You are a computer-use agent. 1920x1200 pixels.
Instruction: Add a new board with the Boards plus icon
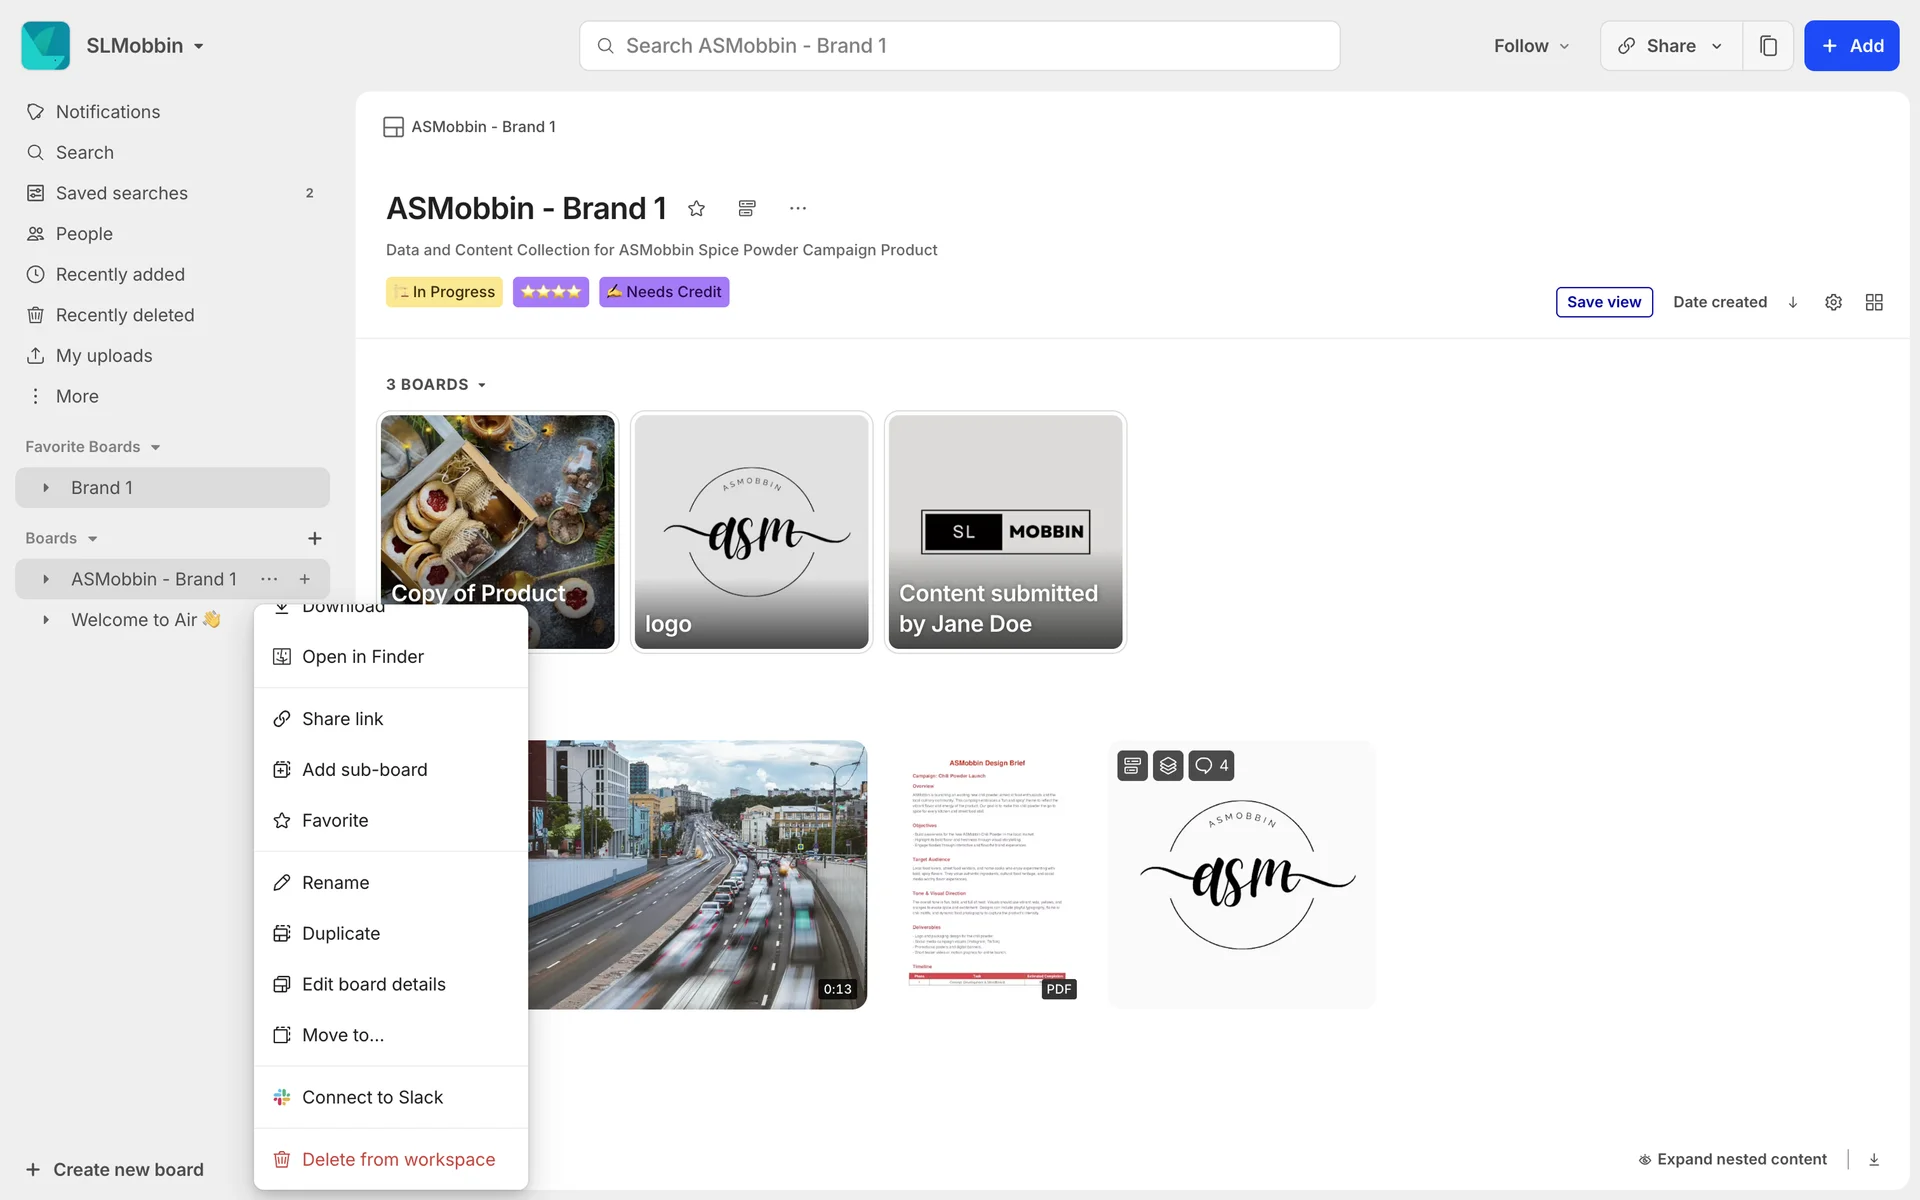coord(315,539)
